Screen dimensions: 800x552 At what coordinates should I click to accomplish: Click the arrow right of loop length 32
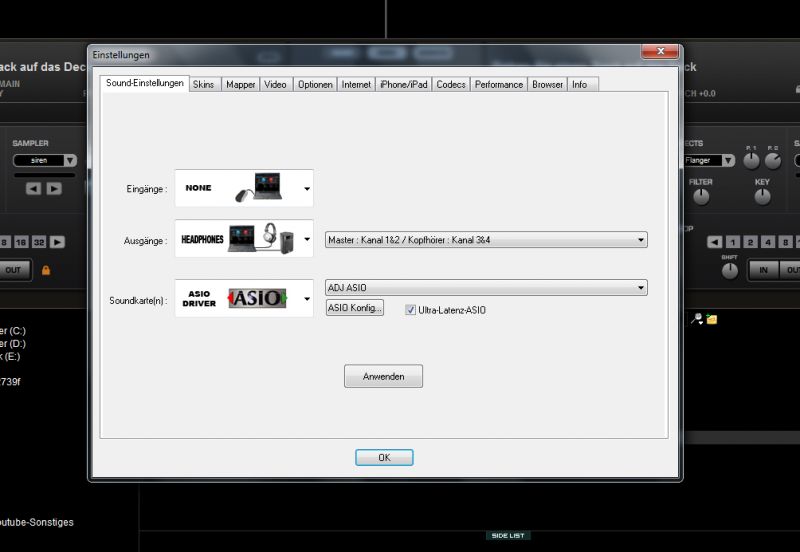[x=58, y=242]
